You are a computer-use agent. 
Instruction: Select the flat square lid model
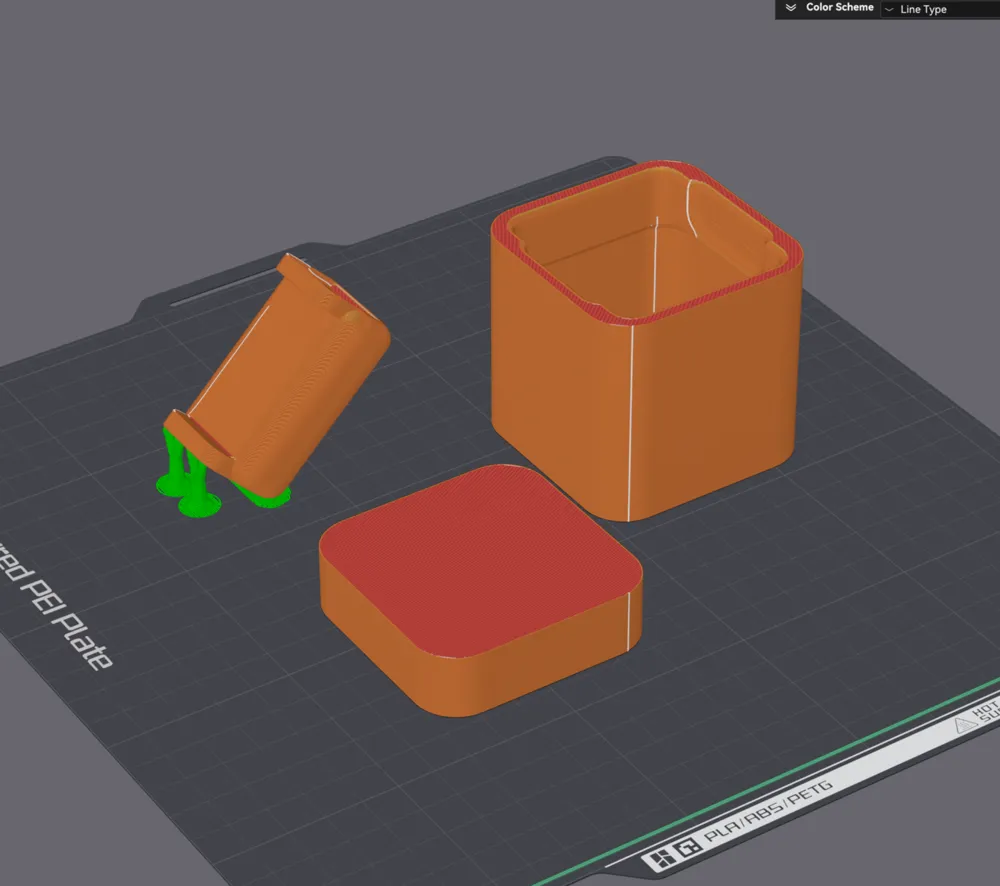click(481, 591)
